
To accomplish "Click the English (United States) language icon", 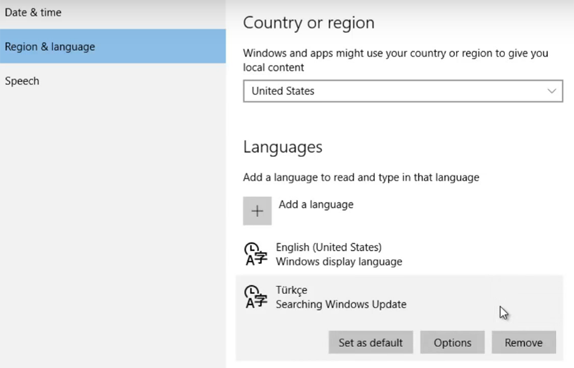I will click(x=256, y=254).
